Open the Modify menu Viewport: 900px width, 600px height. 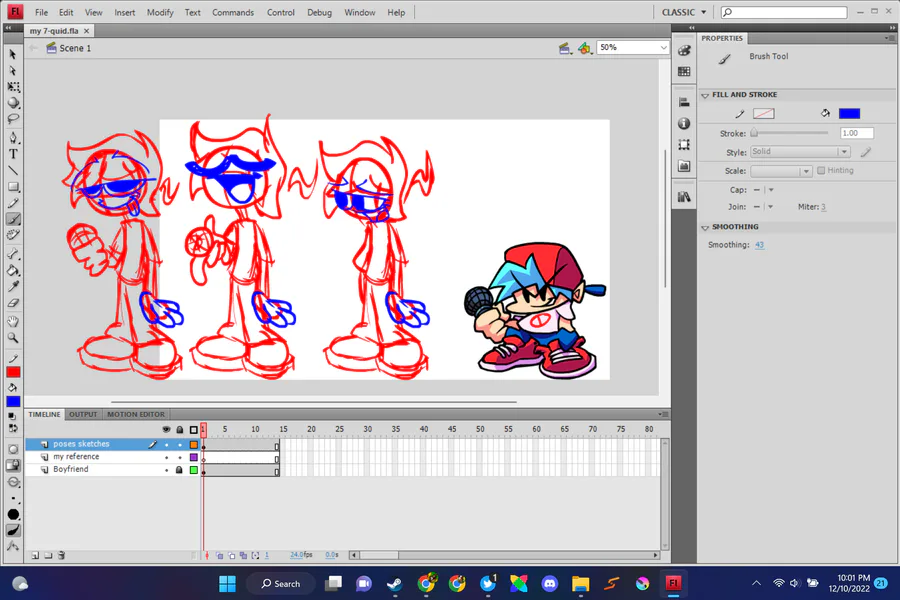tap(160, 13)
